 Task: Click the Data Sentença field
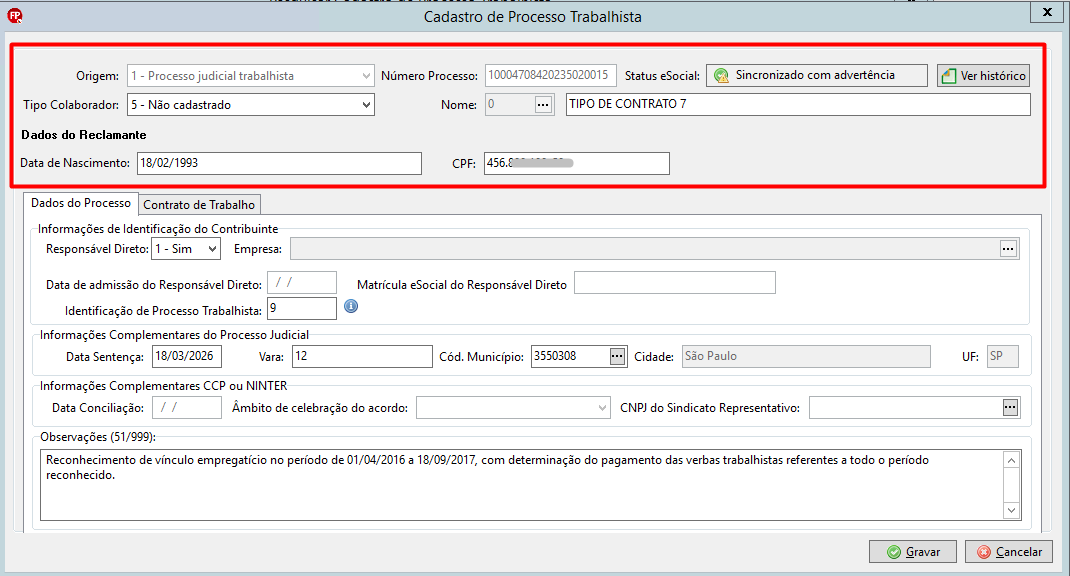pos(187,356)
